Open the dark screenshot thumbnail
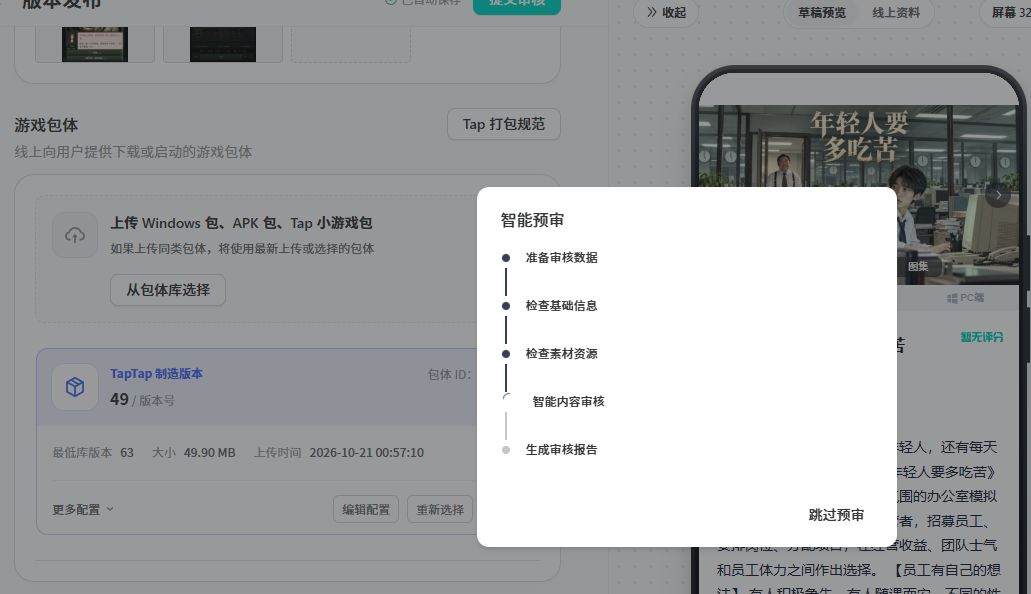1031x594 pixels. pyautogui.click(x=223, y=45)
